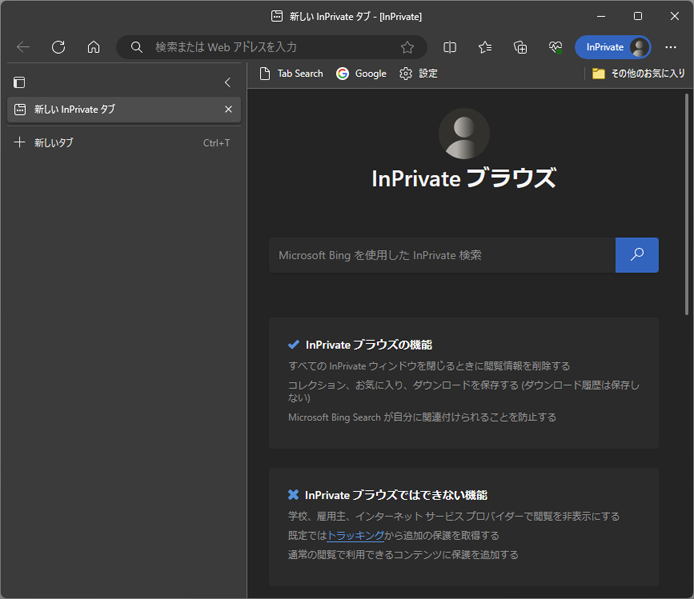Image resolution: width=694 pixels, height=599 pixels.
Task: Open the tab actions menu icon
Action: 19,82
